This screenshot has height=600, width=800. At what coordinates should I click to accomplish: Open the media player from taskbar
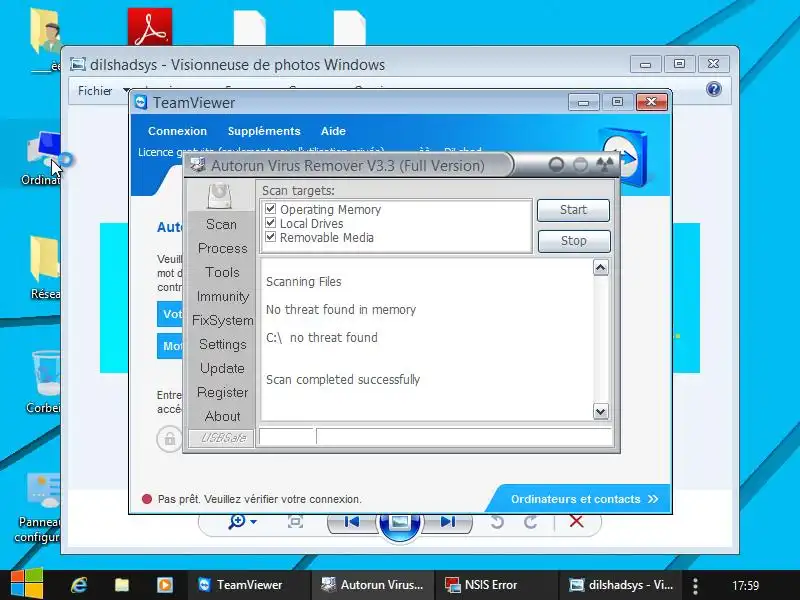coord(165,585)
